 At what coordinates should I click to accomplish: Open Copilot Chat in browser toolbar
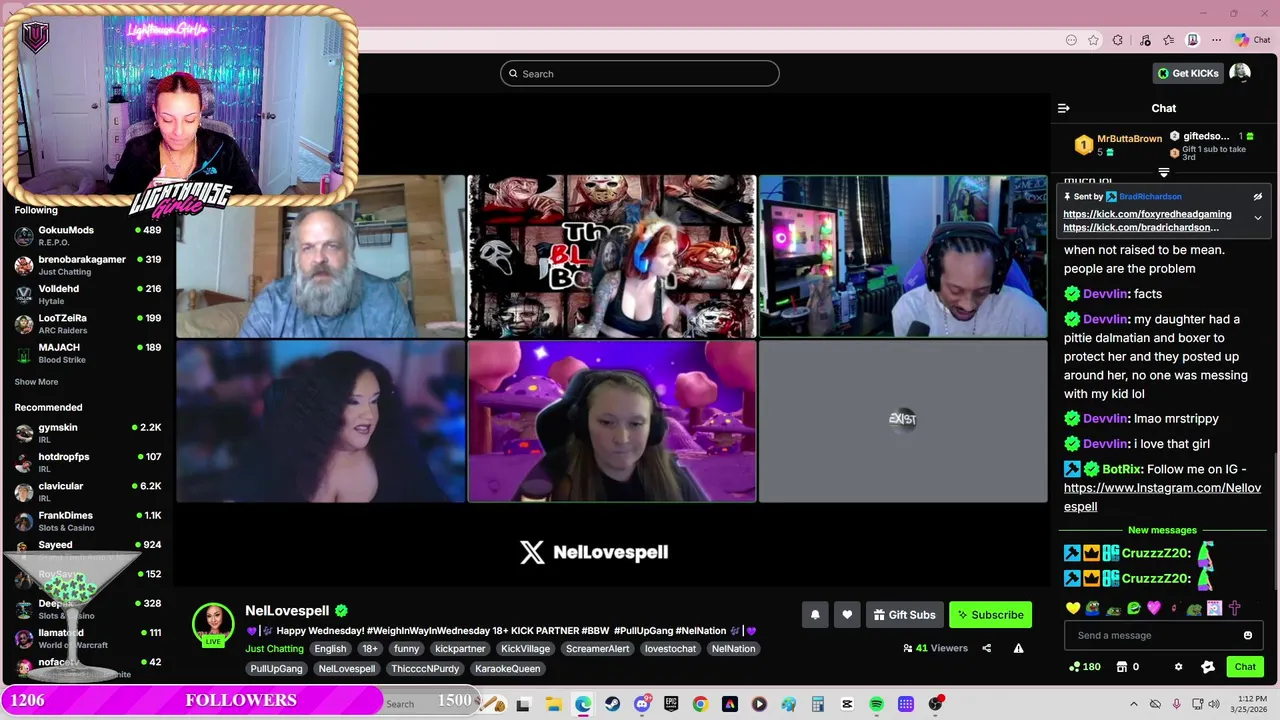point(1252,40)
